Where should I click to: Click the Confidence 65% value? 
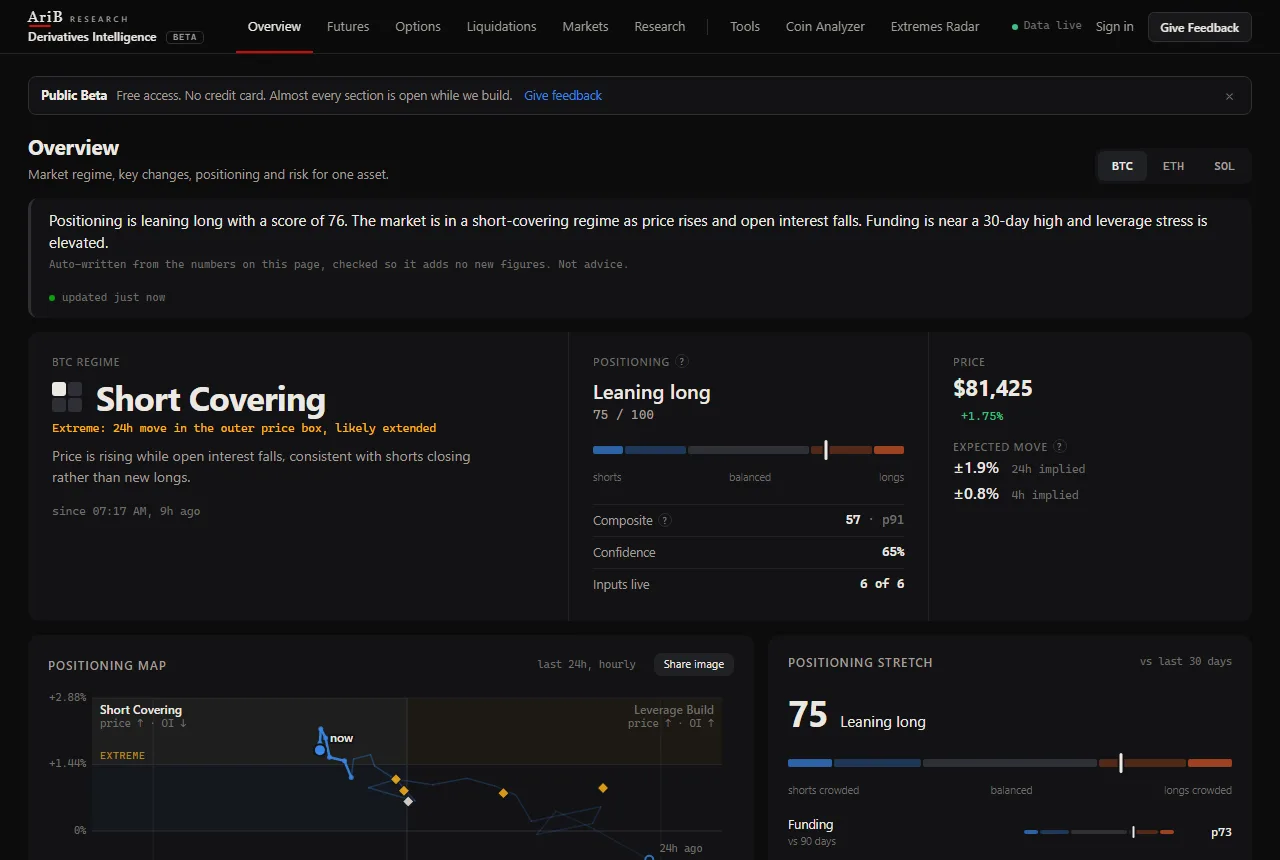[893, 552]
